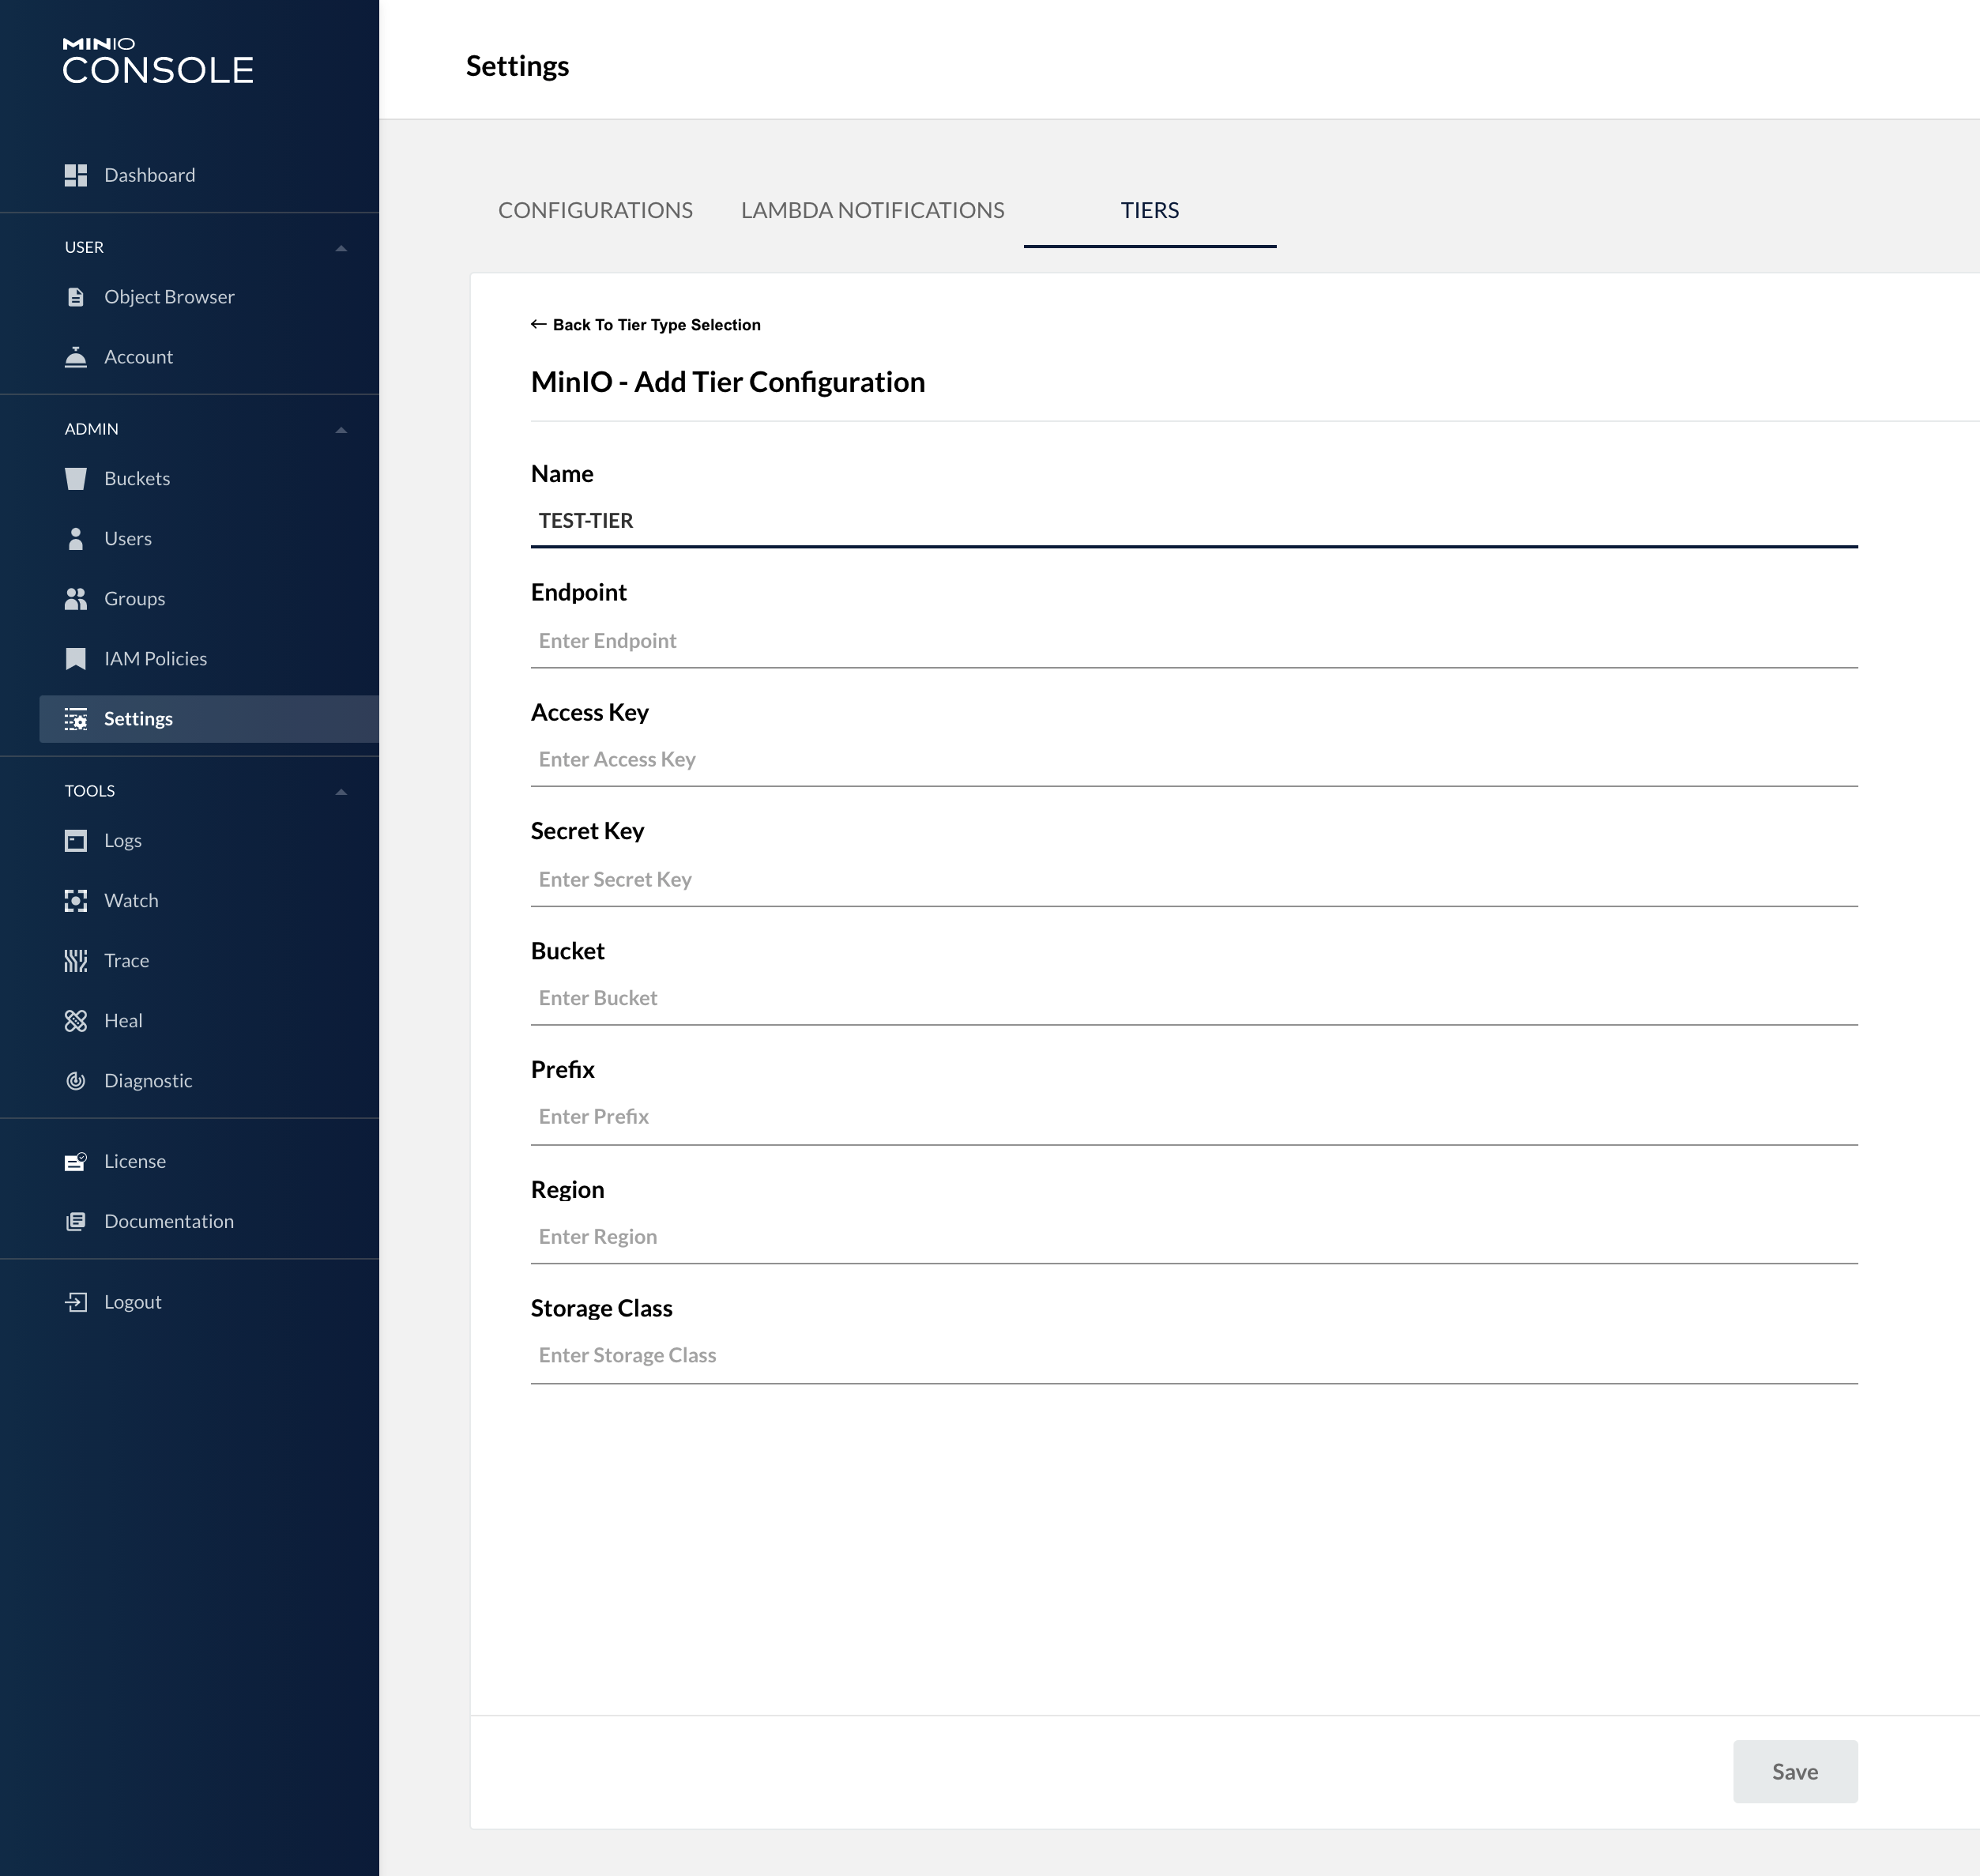1980x1876 pixels.
Task: Click the Heal bandage icon
Action: point(76,1021)
